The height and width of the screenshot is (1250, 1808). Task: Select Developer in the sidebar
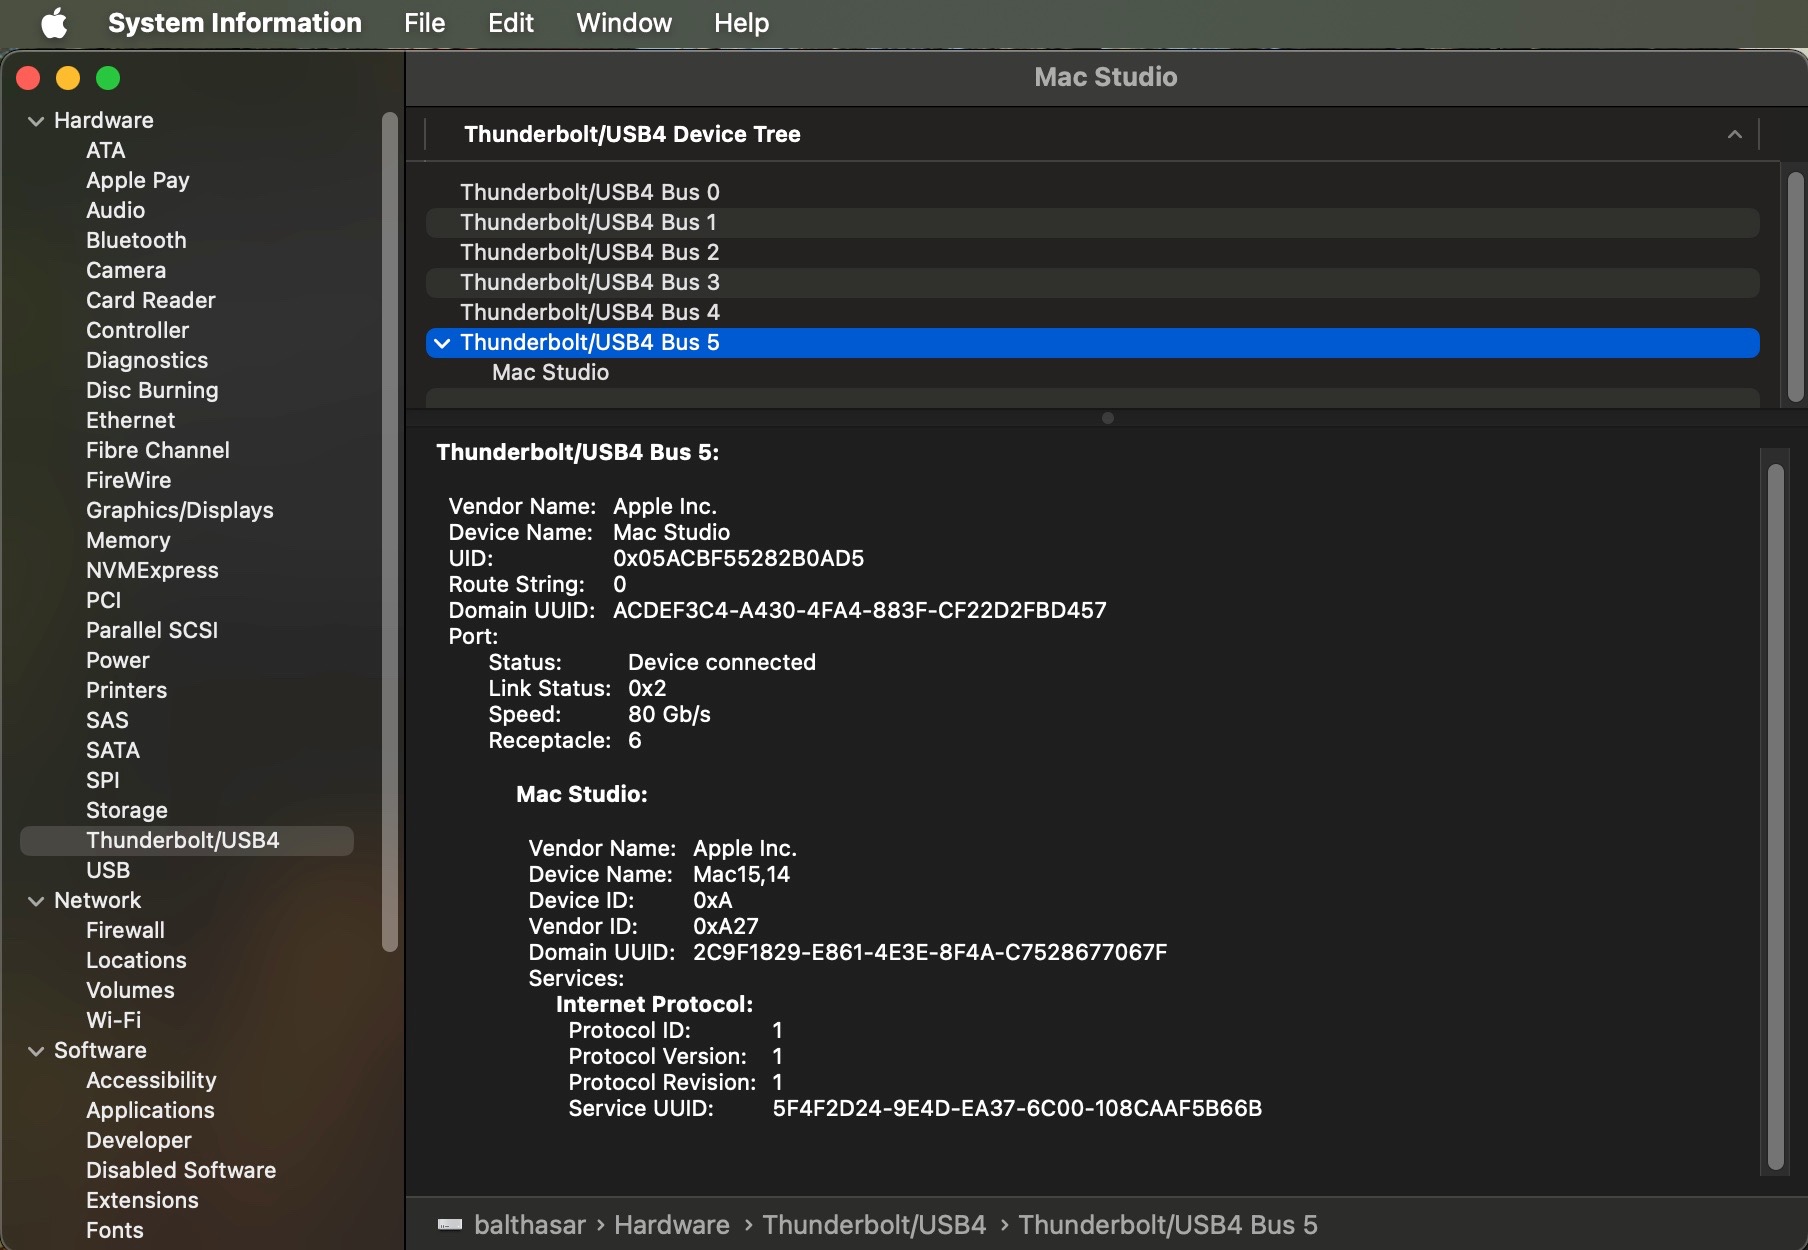pyautogui.click(x=138, y=1140)
